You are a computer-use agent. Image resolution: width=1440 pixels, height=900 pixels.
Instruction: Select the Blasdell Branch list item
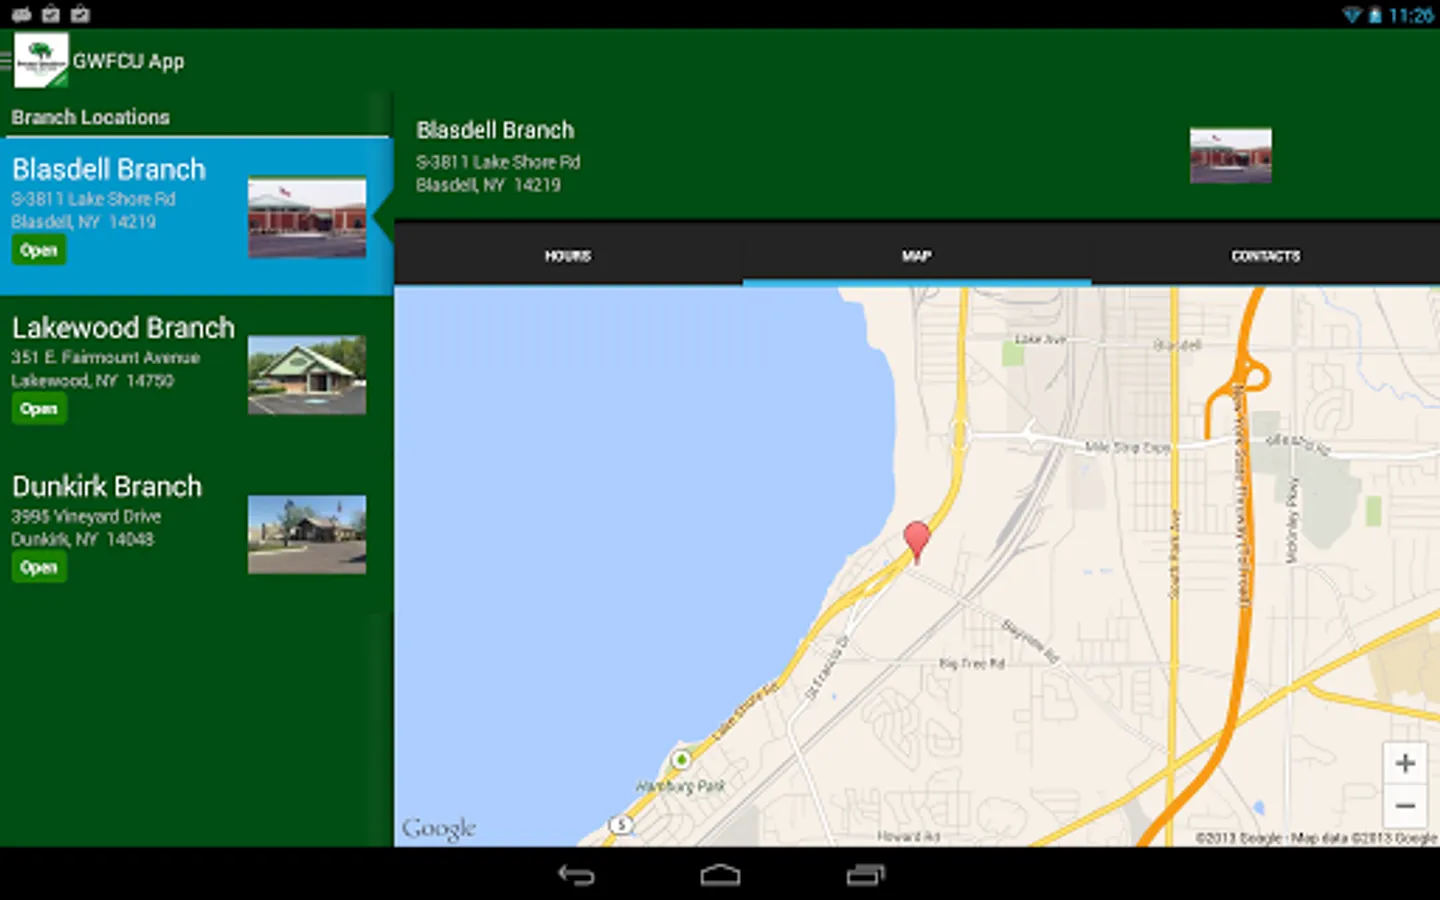tap(196, 217)
